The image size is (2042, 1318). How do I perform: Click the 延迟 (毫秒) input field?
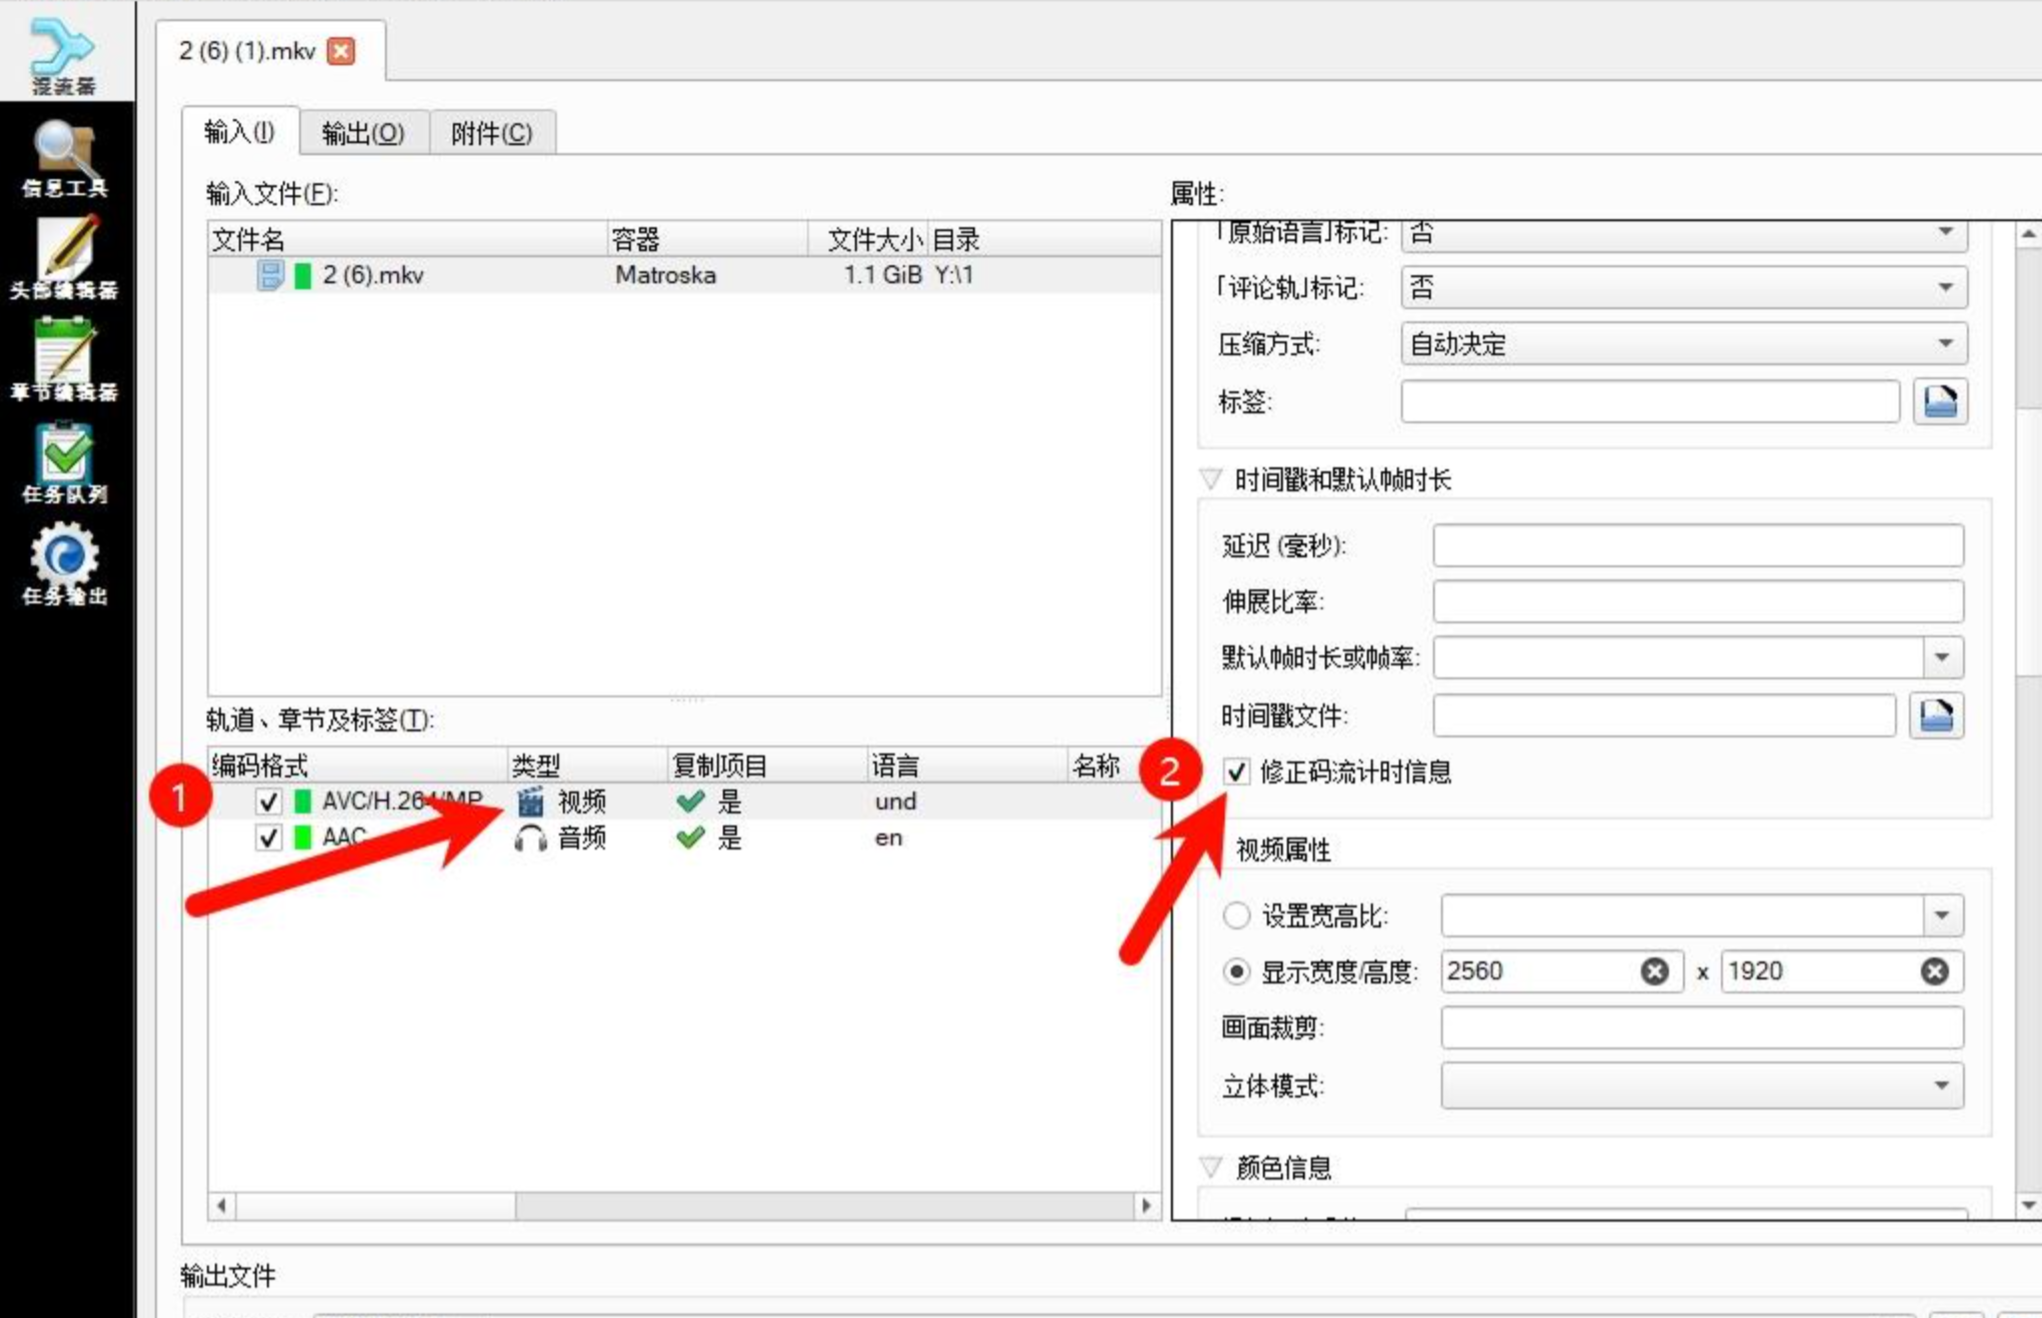pos(1698,546)
